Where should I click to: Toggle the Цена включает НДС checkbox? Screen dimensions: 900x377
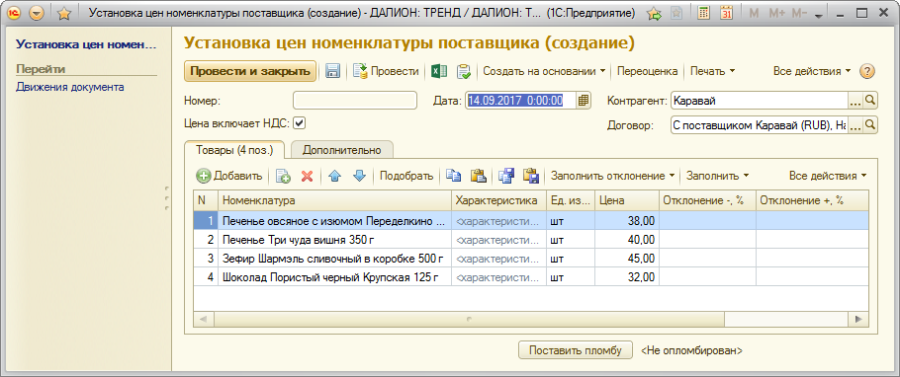[x=300, y=122]
